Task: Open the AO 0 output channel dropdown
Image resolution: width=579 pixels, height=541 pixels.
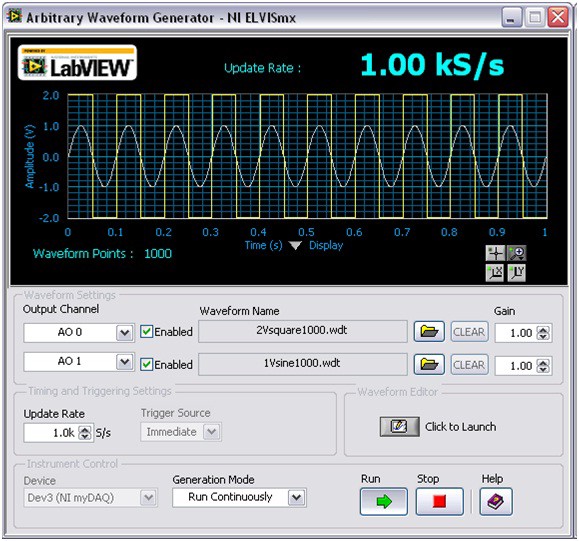Action: 124,333
